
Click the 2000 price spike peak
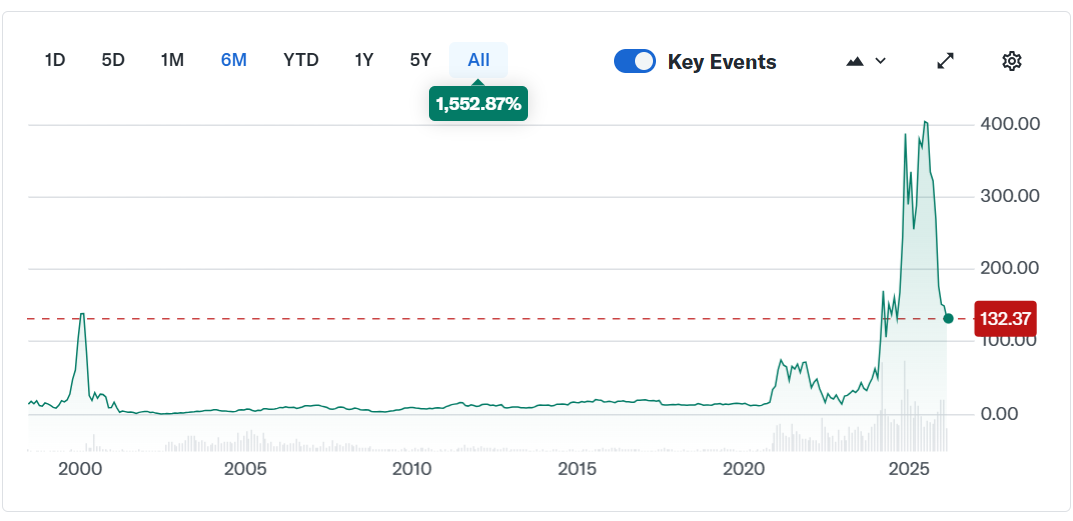[x=81, y=314]
